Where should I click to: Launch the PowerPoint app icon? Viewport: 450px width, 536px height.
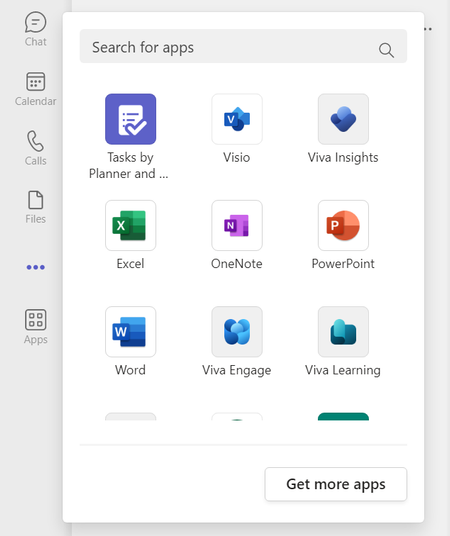343,225
